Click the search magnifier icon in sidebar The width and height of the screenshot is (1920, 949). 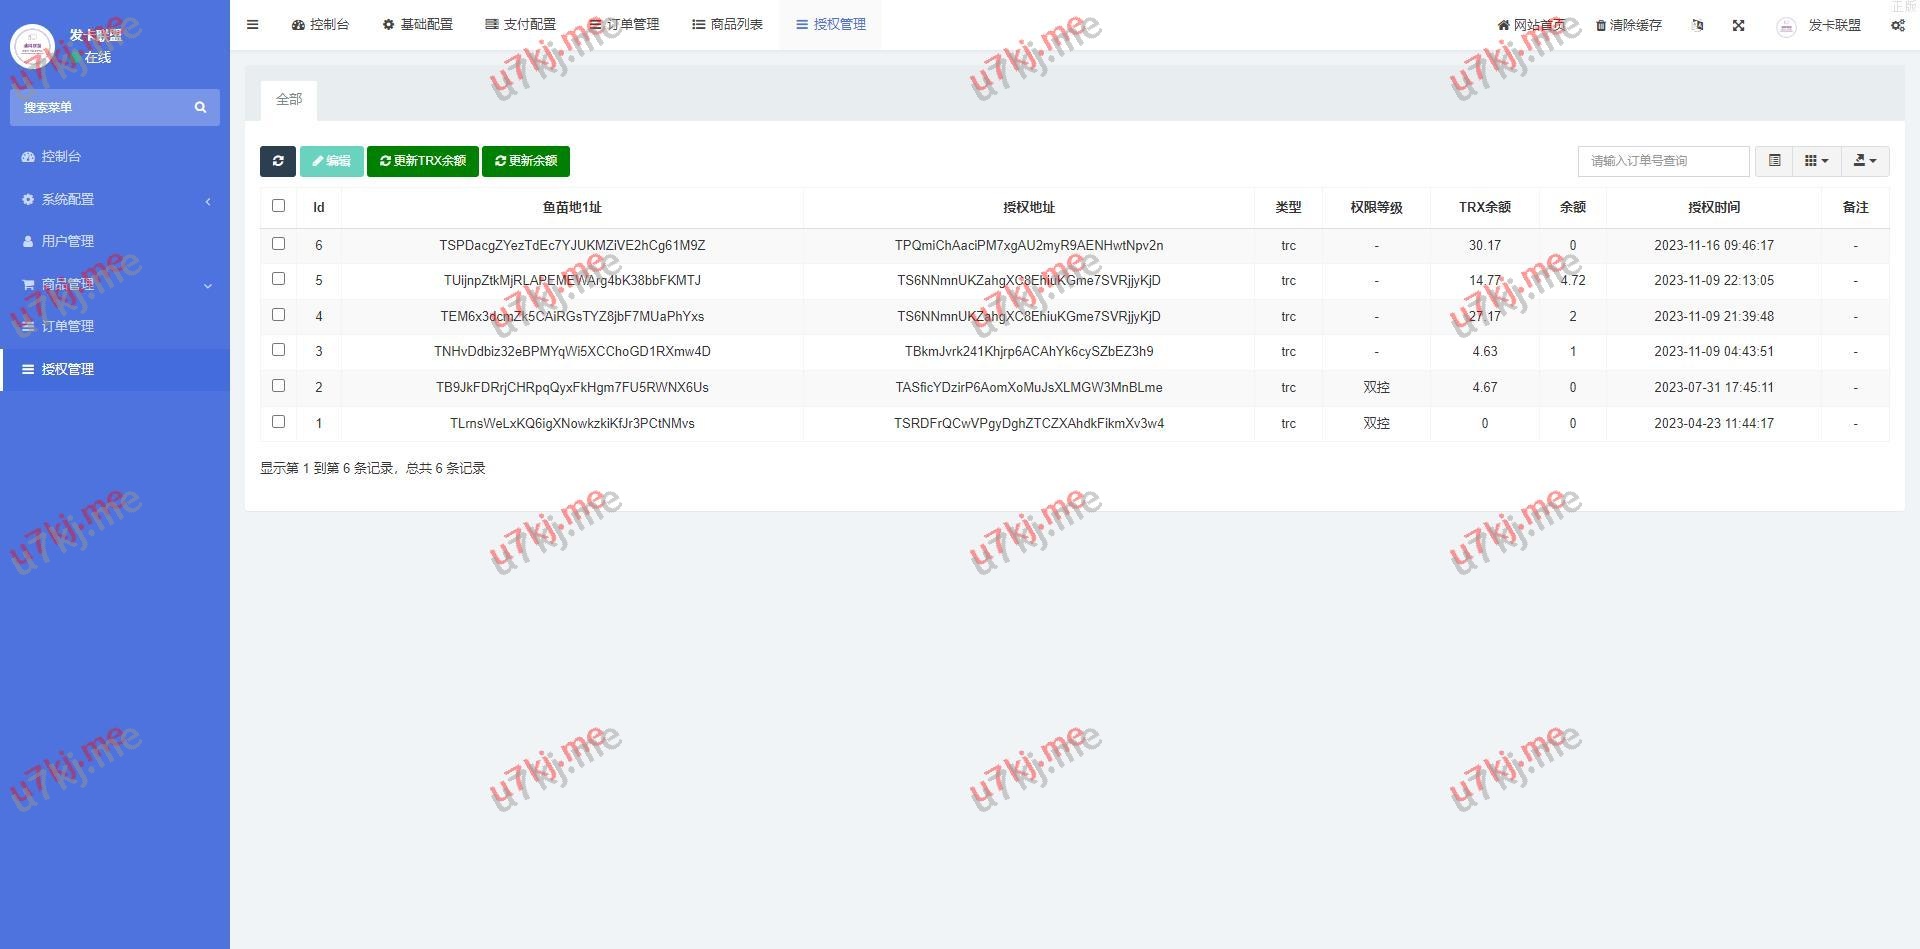pos(200,107)
